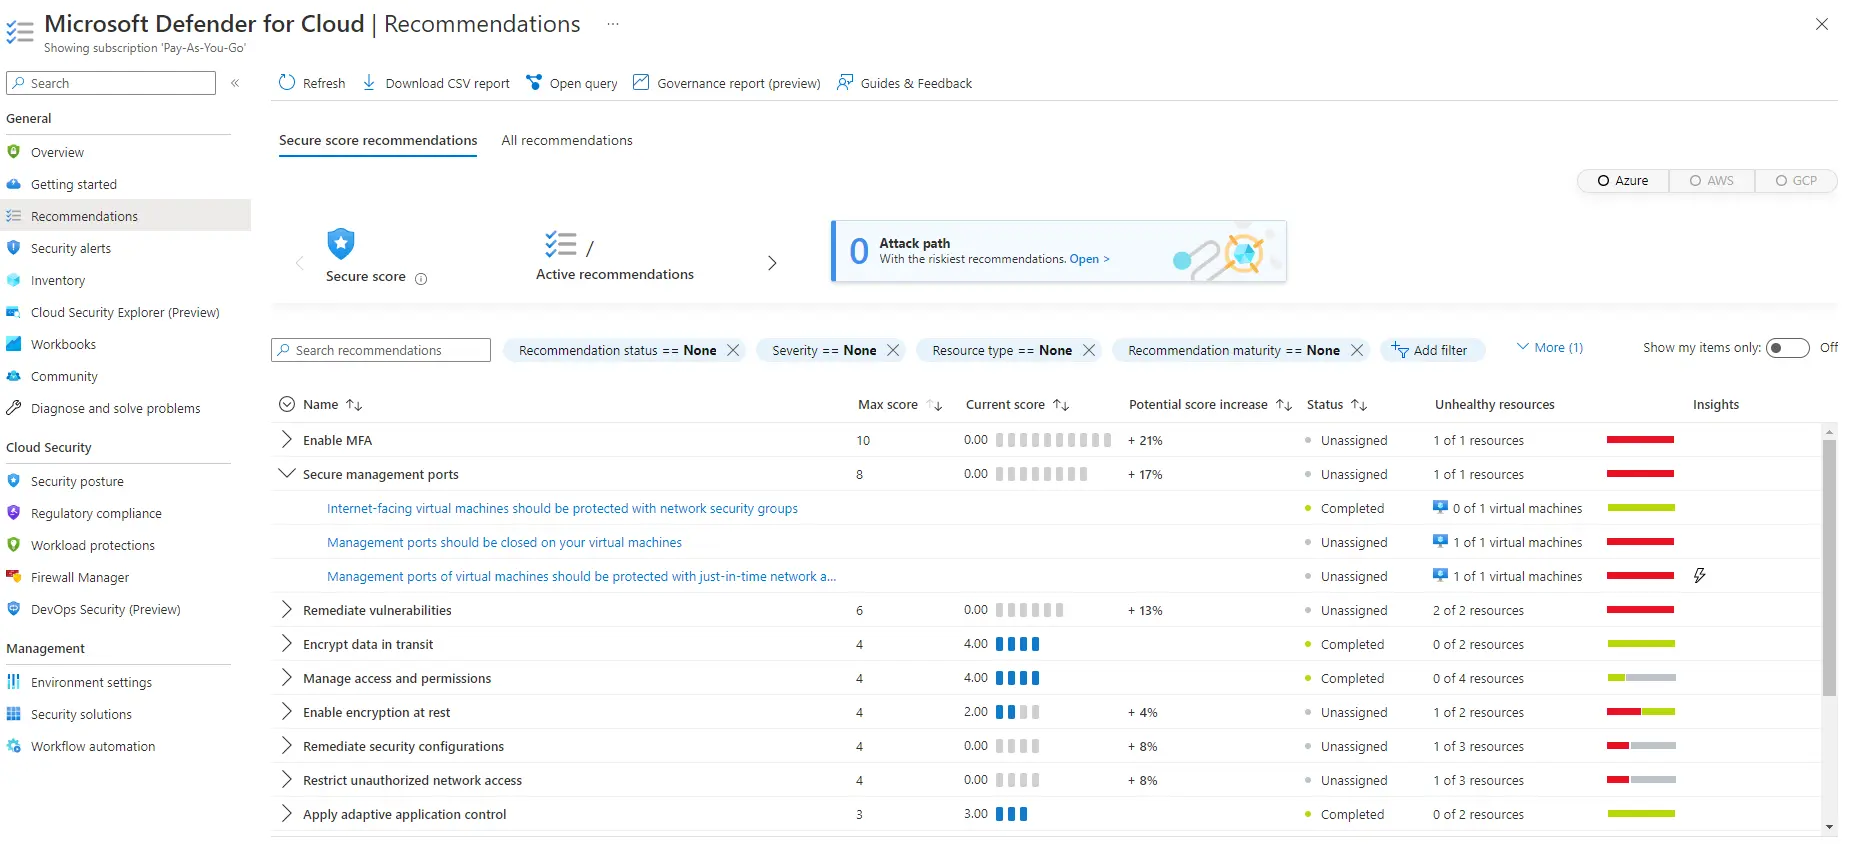Expand Remediate vulnerabilities row
Image resolution: width=1851 pixels, height=856 pixels.
coord(287,609)
